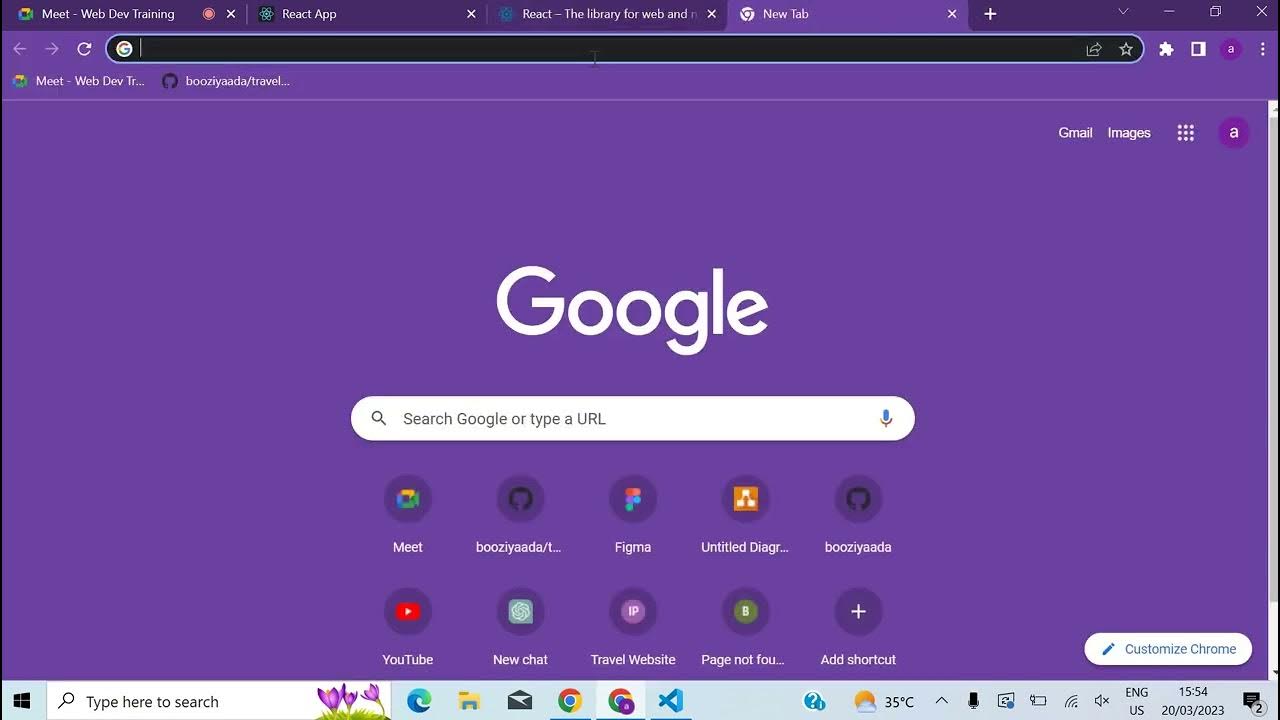Viewport: 1280px width, 720px height.
Task: Click the microphone tray icon
Action: pos(973,701)
